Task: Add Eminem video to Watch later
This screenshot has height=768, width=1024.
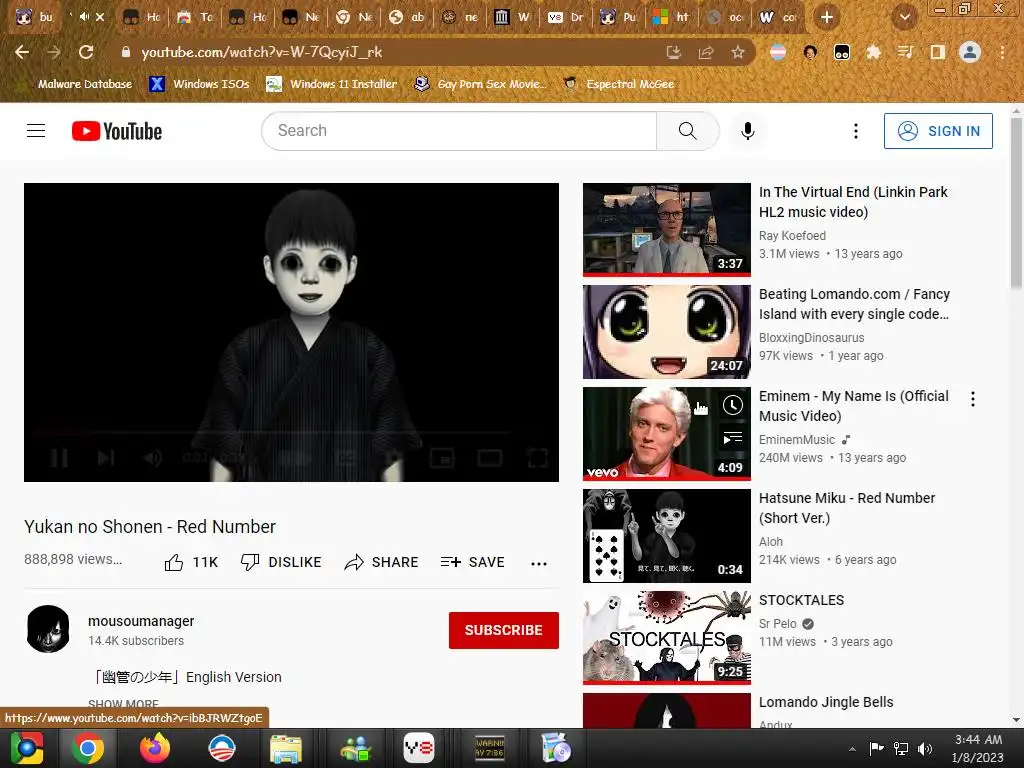Action: (x=733, y=405)
